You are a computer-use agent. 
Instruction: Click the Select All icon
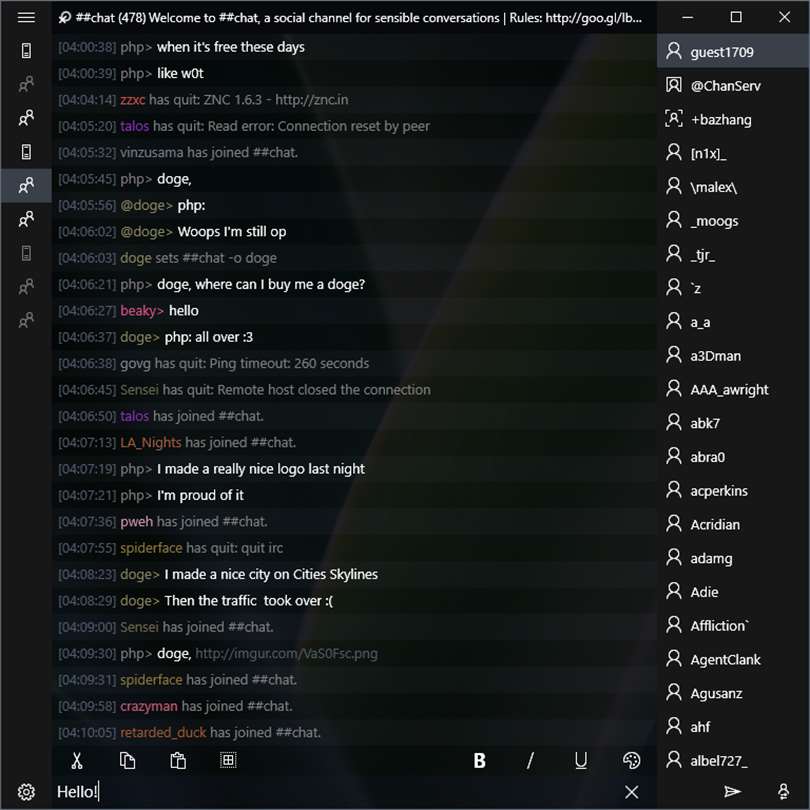point(228,760)
